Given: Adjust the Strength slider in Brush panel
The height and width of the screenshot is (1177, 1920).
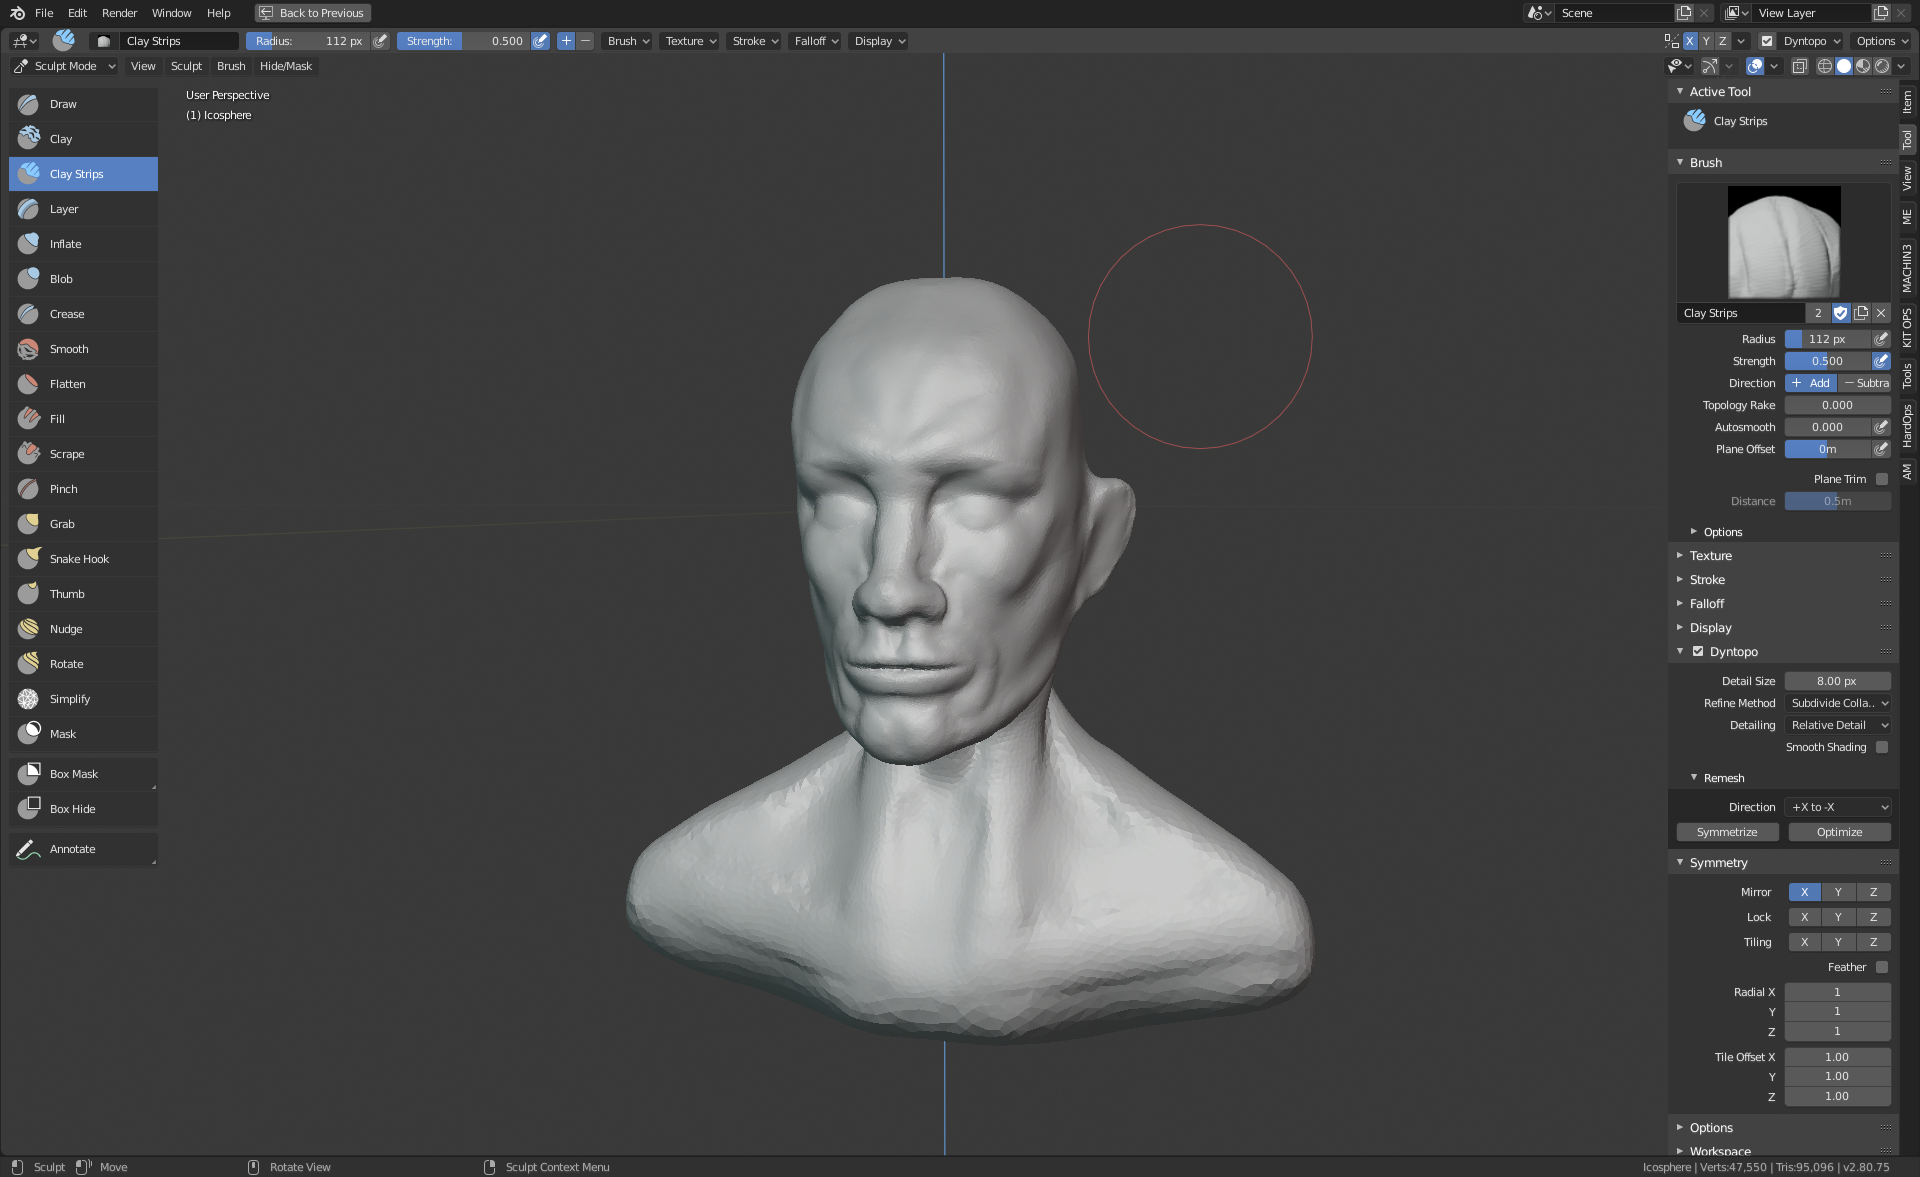Looking at the screenshot, I should (1827, 361).
